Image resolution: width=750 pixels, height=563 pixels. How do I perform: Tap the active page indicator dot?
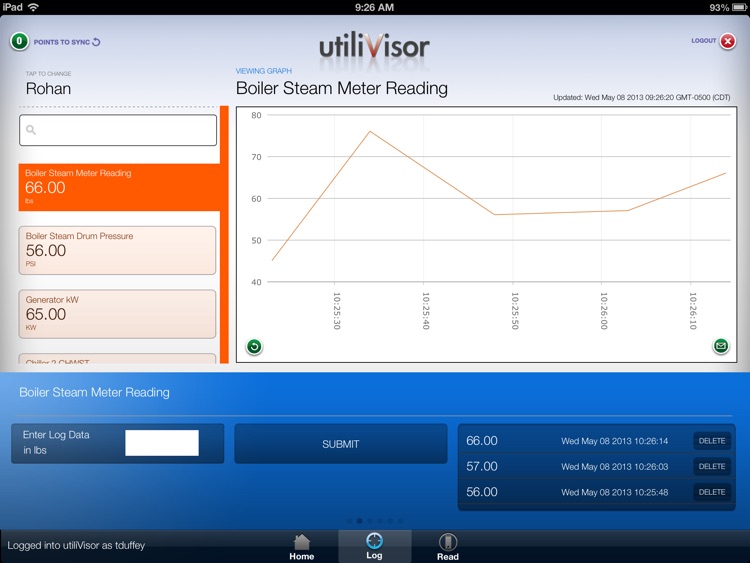360,521
